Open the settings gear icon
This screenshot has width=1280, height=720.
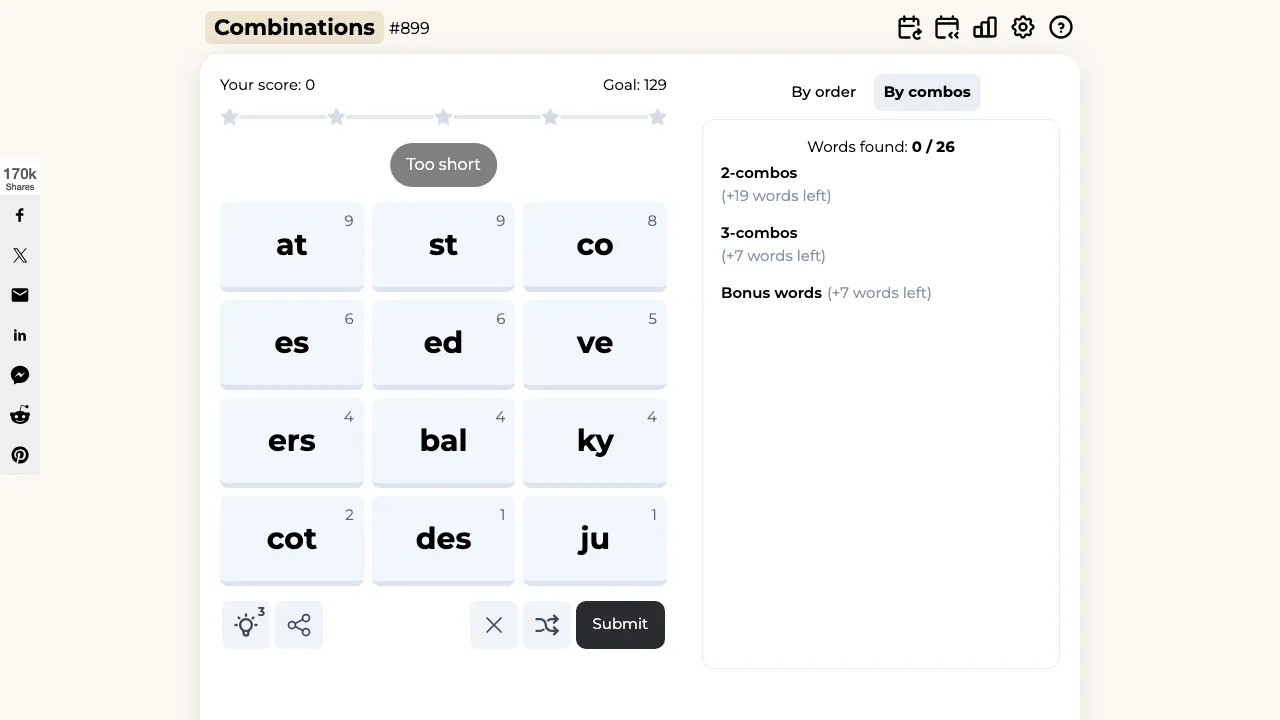1023,28
